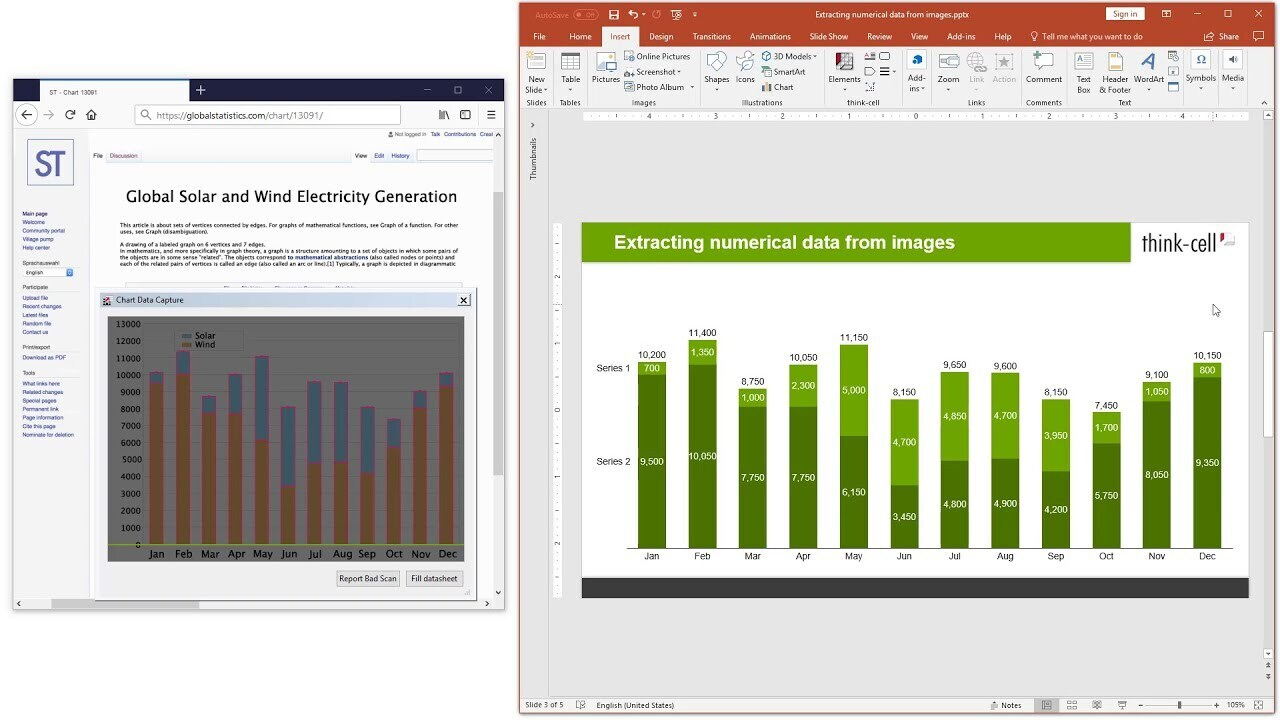
Task: Click the Fill datasheet button
Action: pos(434,578)
